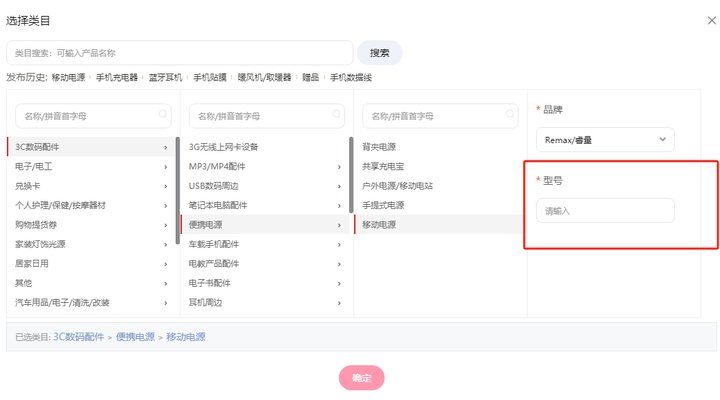This screenshot has width=720, height=400.
Task: Select 暖风机/取暖器 from publish history
Action: (x=264, y=77)
